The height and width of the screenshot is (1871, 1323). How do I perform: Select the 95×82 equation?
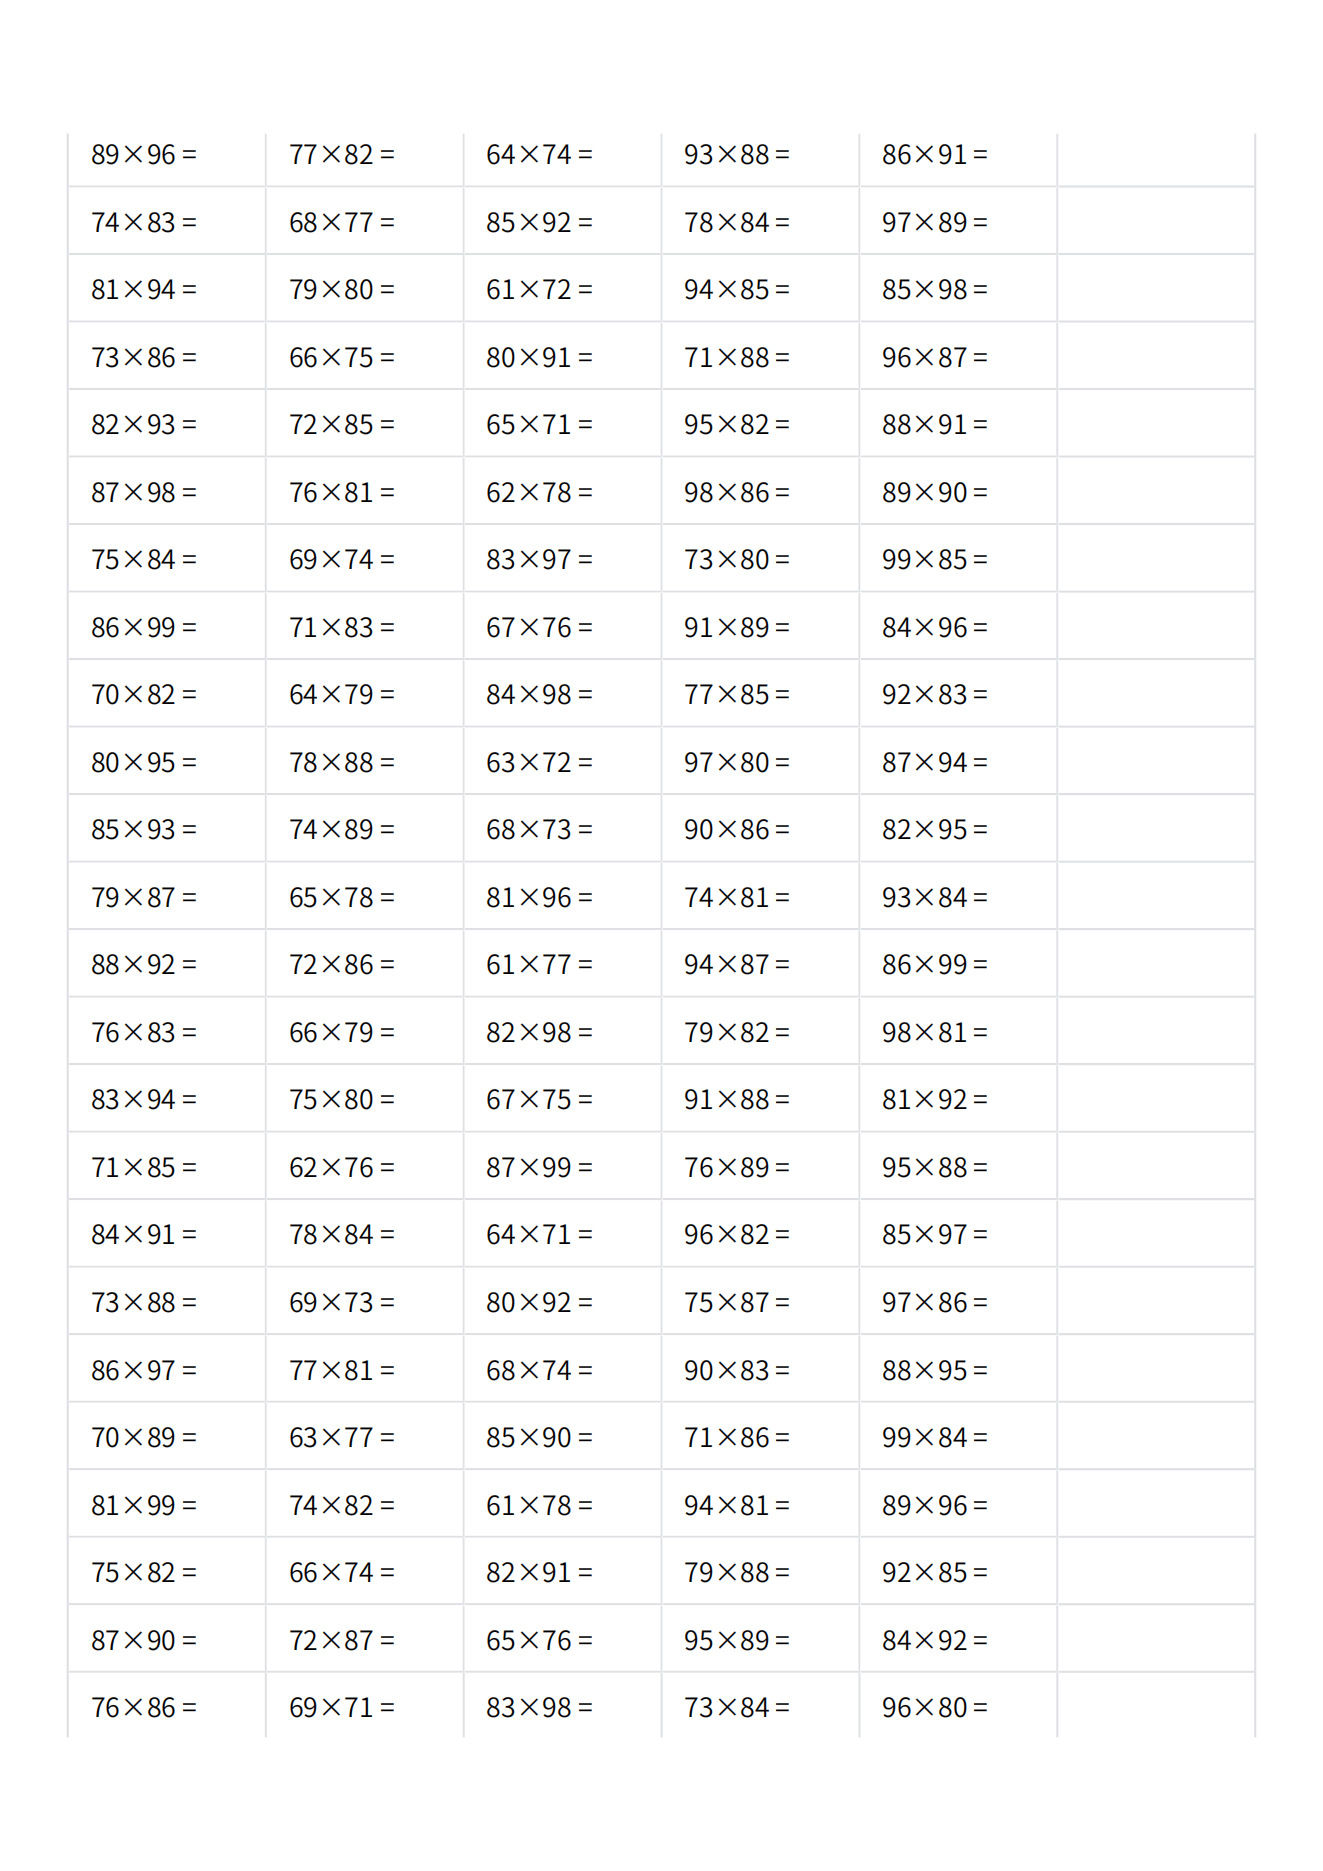736,425
